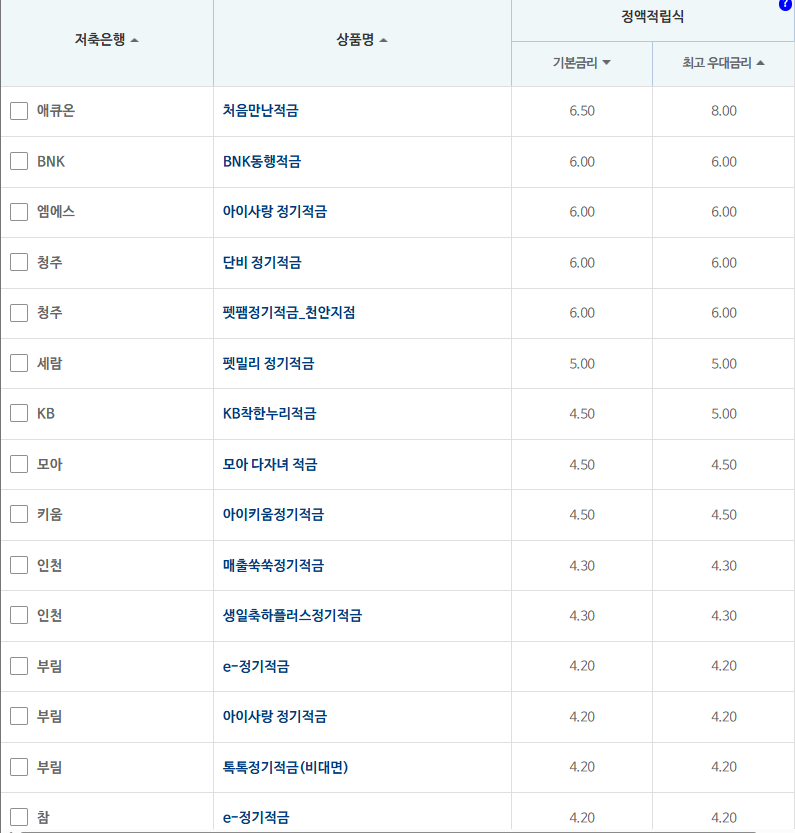Click the 저축은행 column header text
The width and height of the screenshot is (795, 833).
pos(100,39)
